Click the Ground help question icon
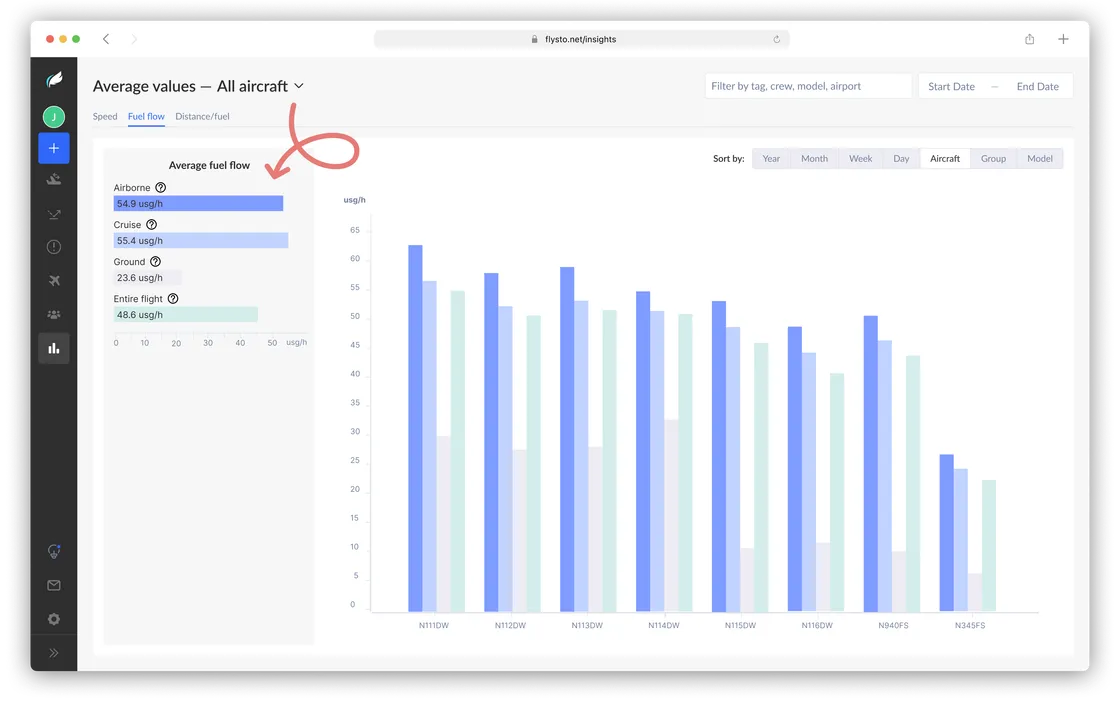Image resolution: width=1120 pixels, height=712 pixels. click(156, 261)
